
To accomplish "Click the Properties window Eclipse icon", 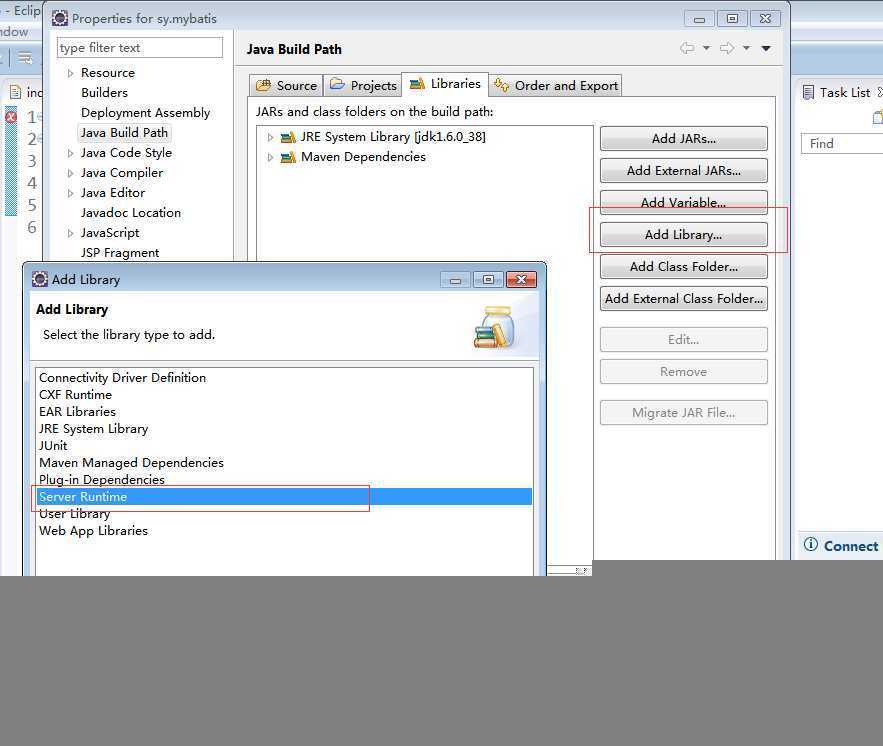I will 60,18.
